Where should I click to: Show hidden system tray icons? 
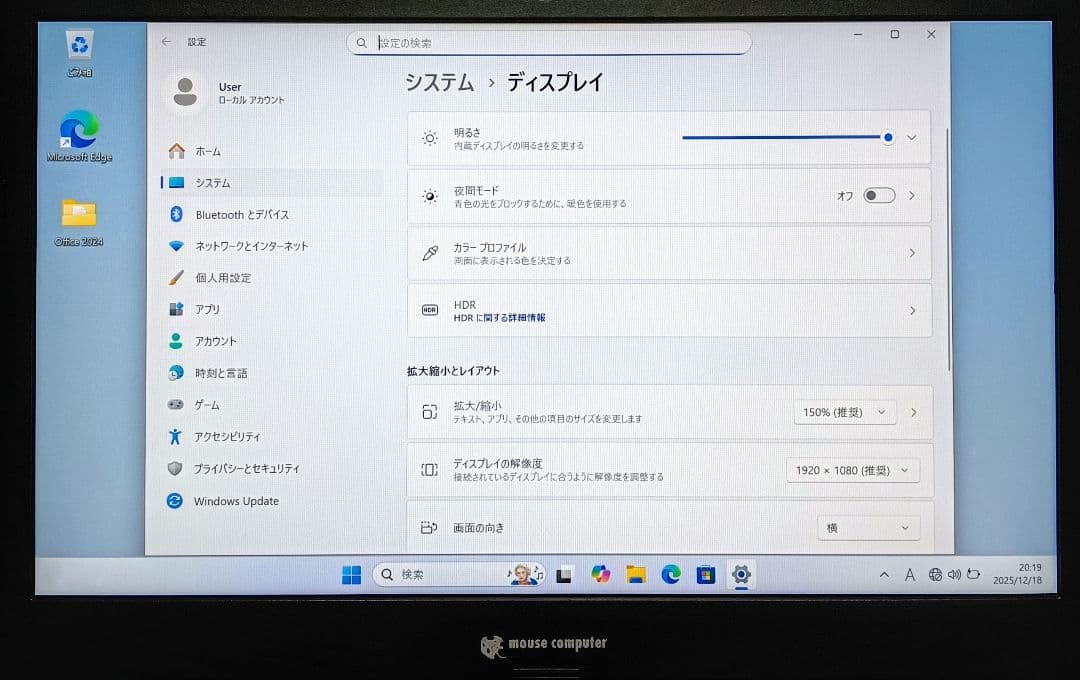pos(884,575)
